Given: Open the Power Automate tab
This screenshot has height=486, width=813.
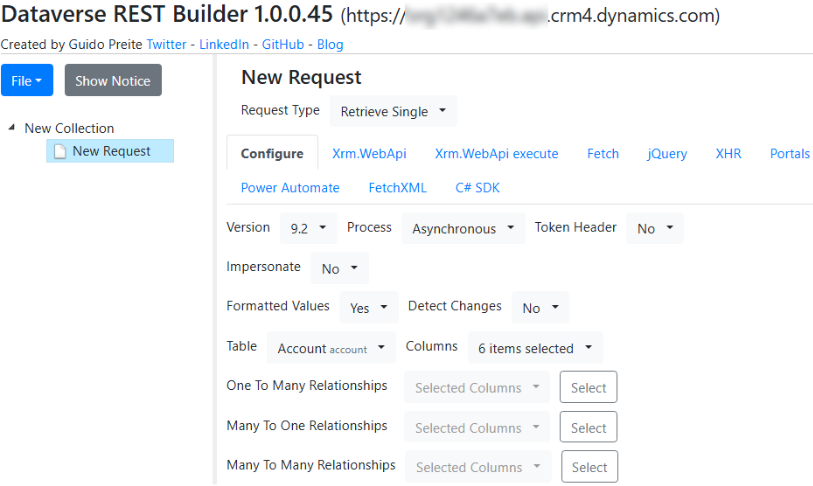Looking at the screenshot, I should coord(290,187).
